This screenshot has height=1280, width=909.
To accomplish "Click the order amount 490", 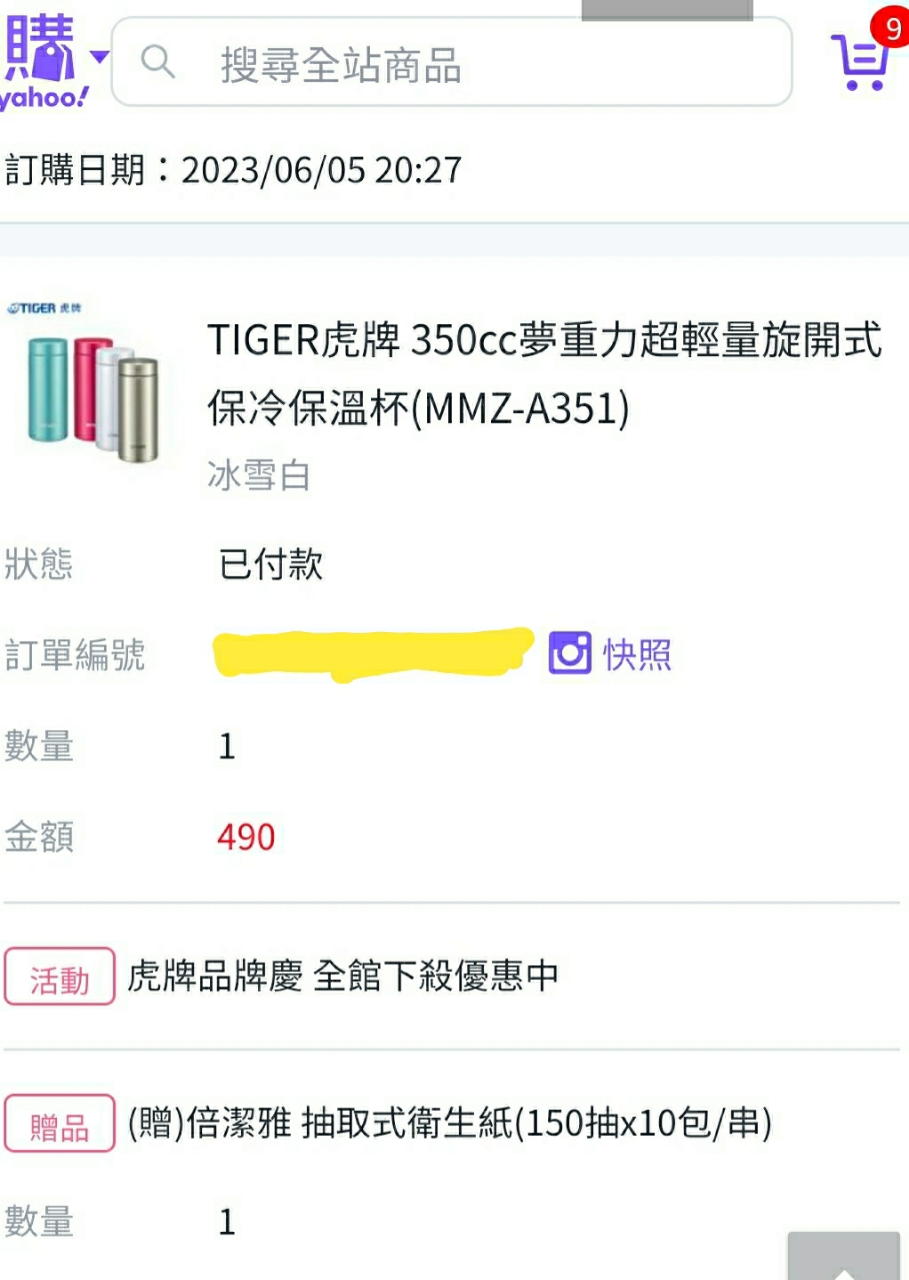I will pos(246,837).
